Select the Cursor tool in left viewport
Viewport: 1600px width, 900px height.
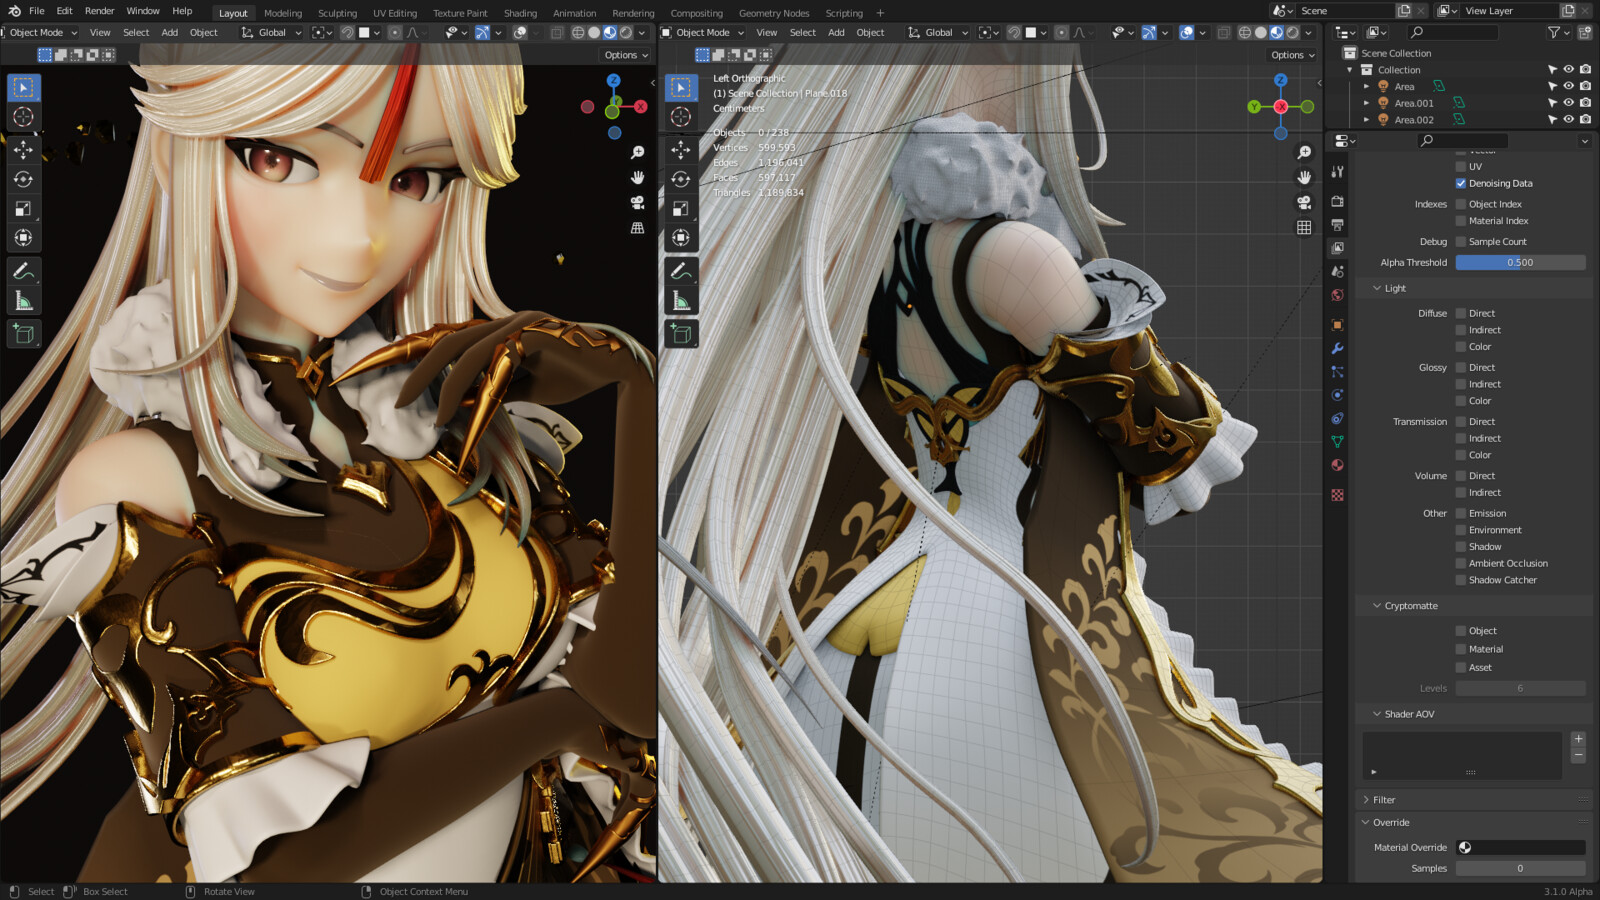(23, 117)
